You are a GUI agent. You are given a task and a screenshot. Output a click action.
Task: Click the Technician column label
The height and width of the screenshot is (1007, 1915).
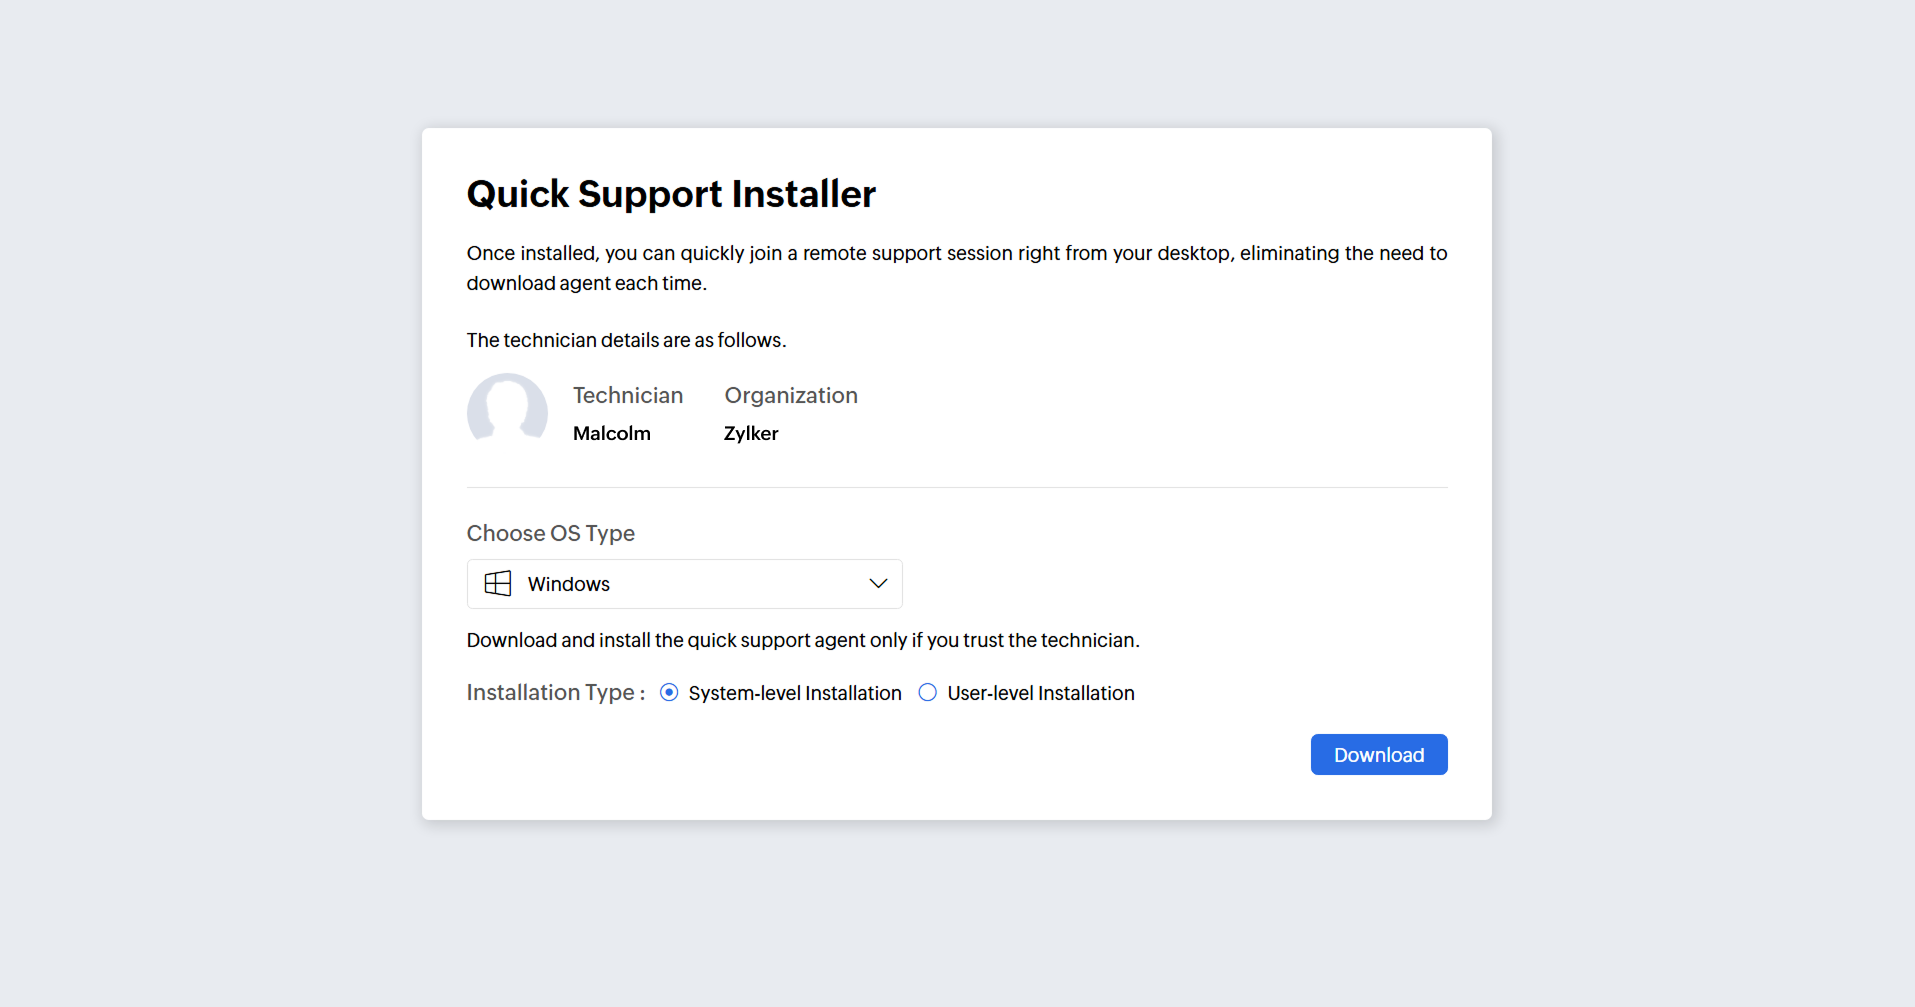[x=627, y=395]
